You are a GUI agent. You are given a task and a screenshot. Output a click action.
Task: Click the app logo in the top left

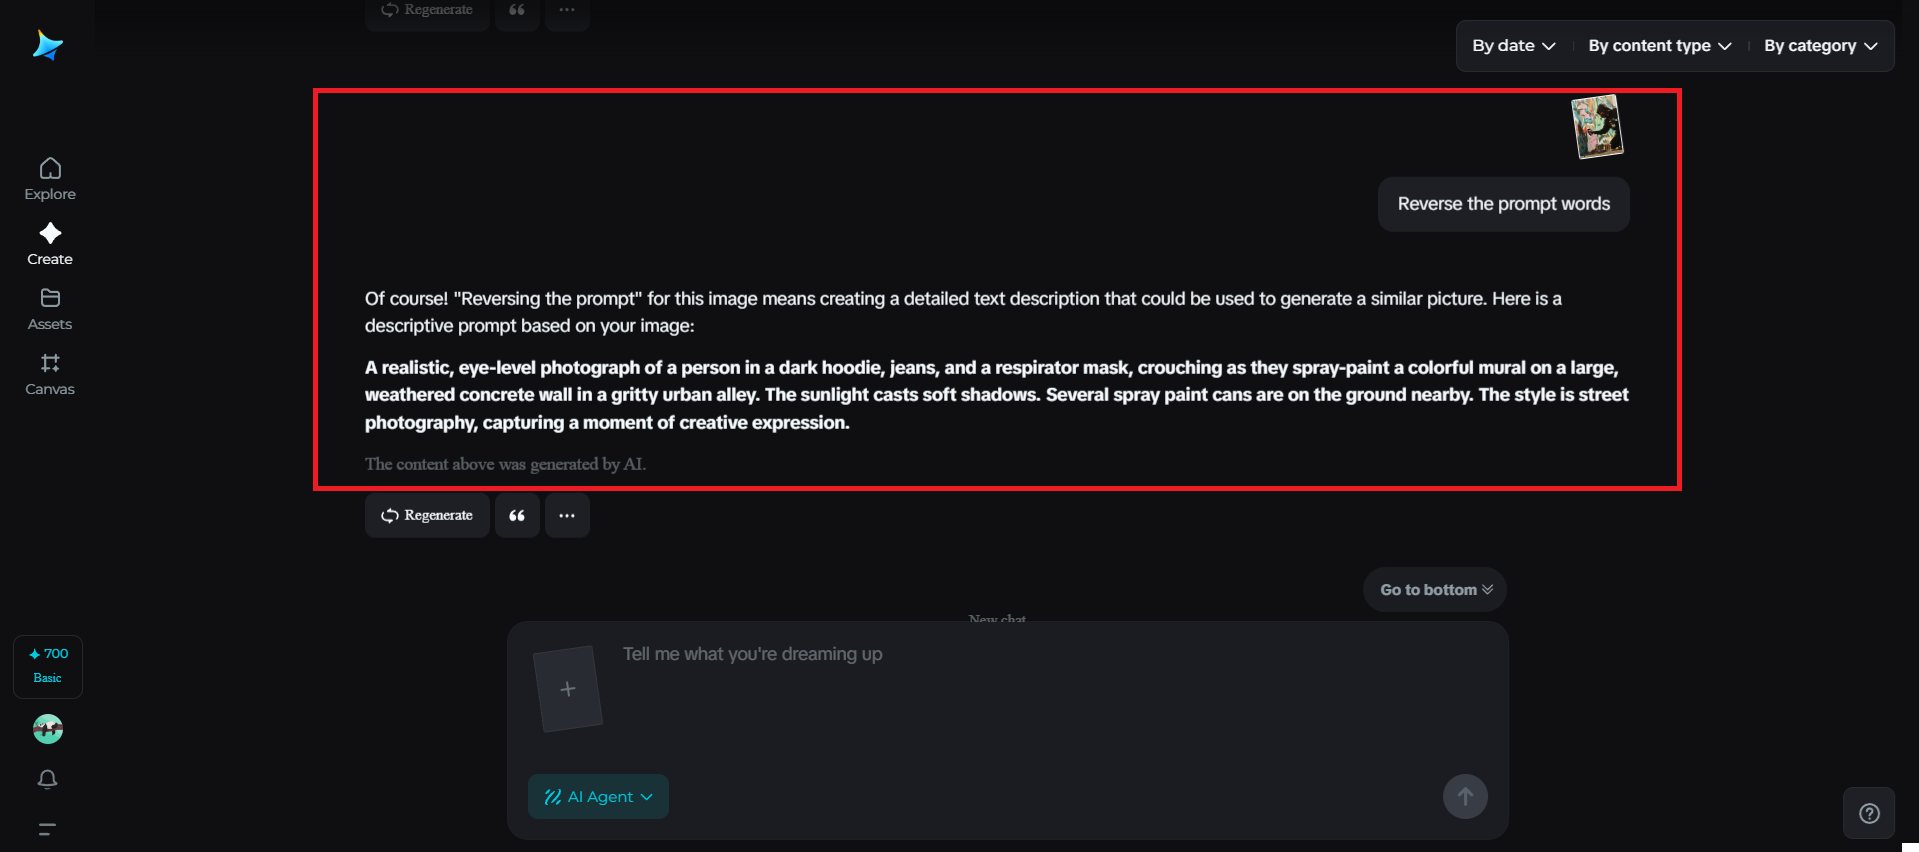point(47,44)
